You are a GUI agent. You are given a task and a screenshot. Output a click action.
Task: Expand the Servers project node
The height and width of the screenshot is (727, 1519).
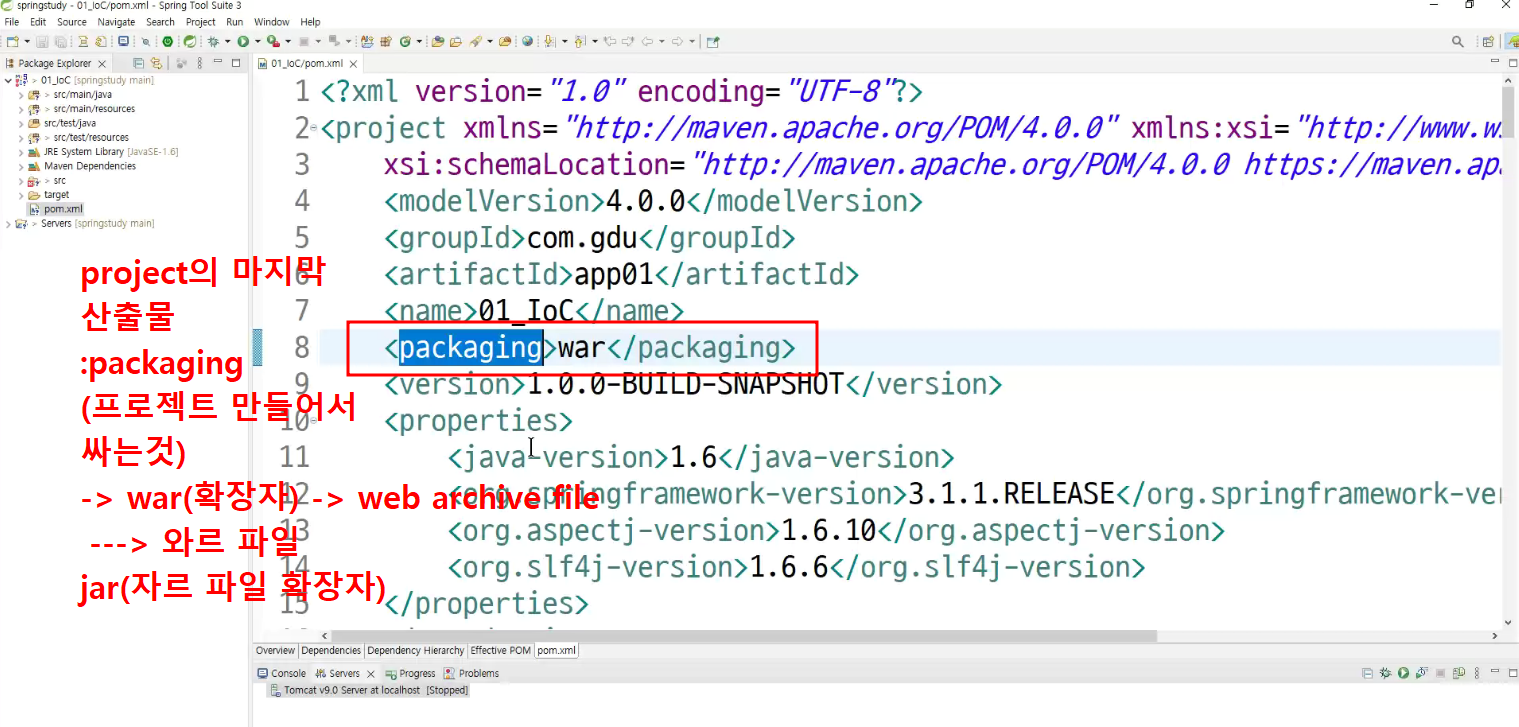(x=9, y=224)
